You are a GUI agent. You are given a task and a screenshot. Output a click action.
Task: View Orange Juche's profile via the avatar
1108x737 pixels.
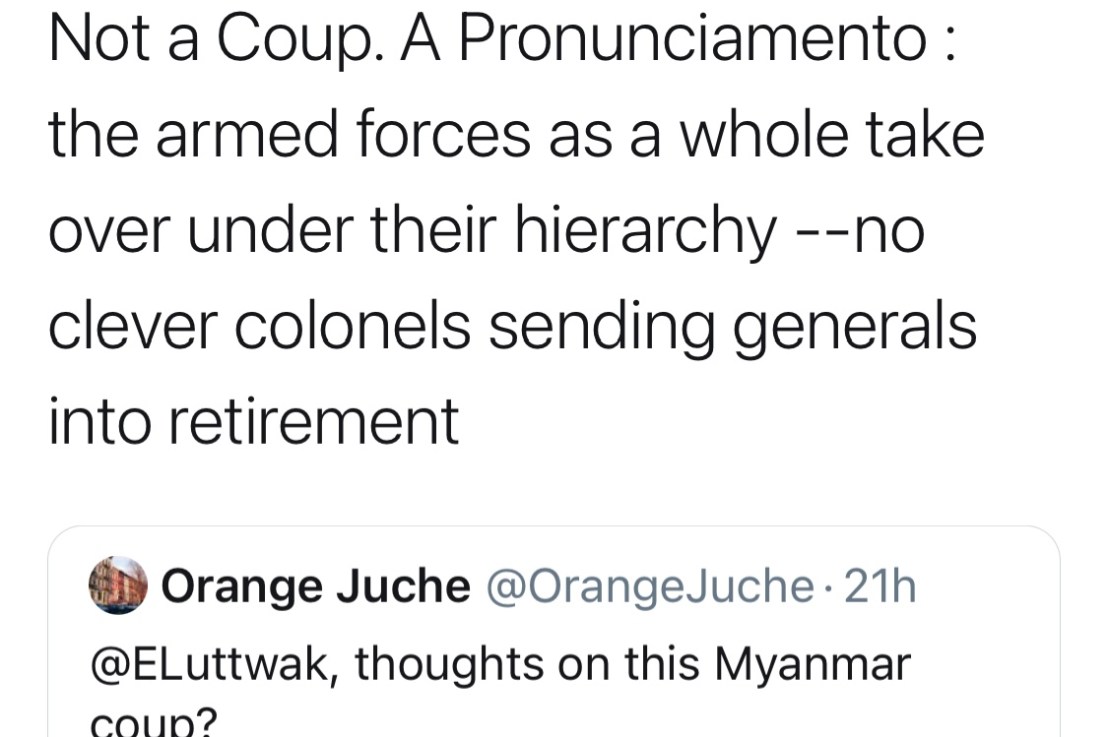click(x=112, y=585)
